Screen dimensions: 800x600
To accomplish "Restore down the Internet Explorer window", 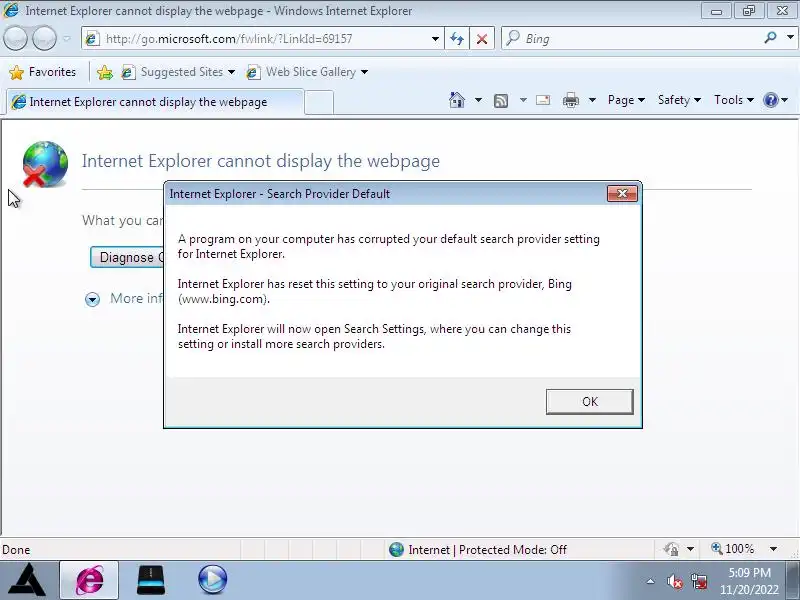I will point(748,11).
